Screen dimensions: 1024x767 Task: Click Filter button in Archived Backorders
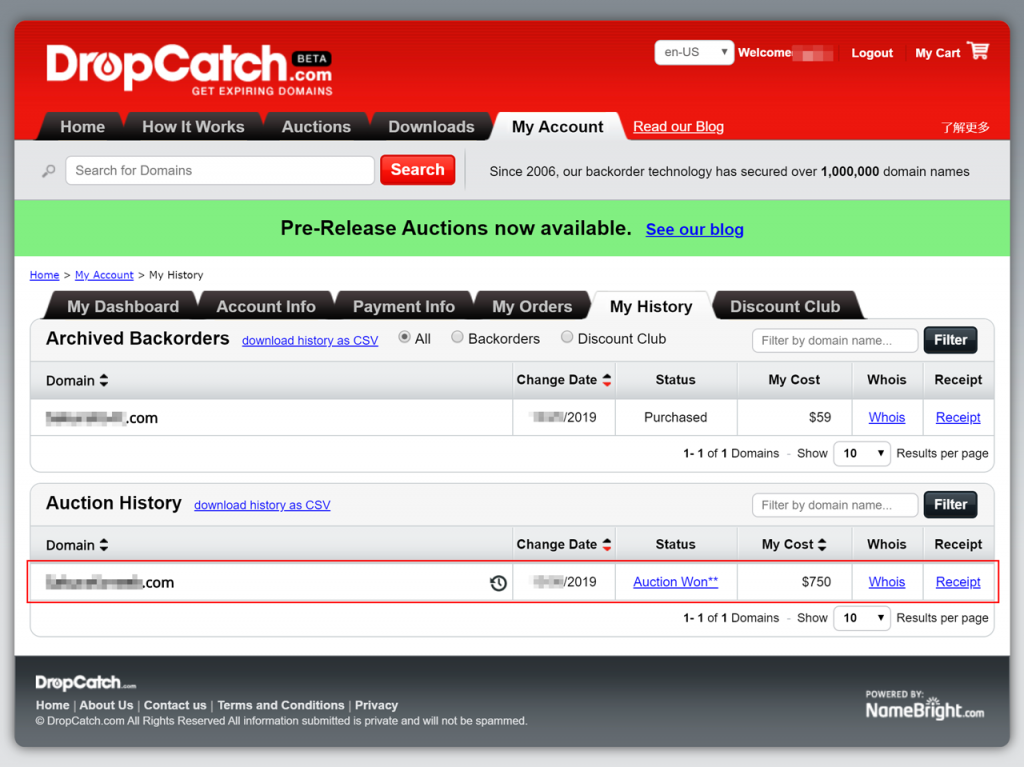[950, 340]
